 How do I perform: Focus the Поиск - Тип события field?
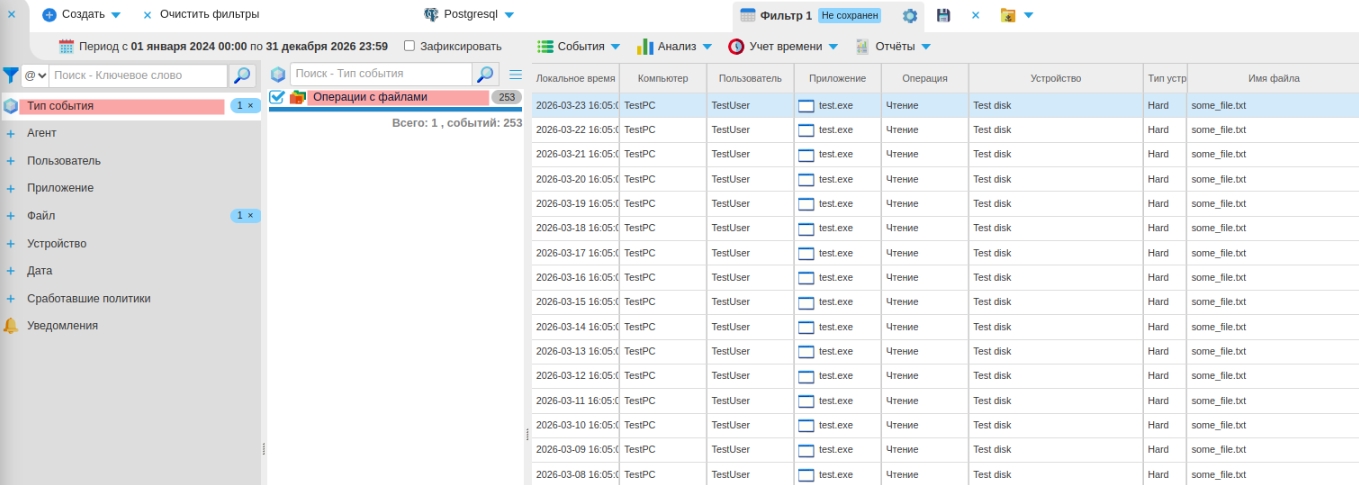pyautogui.click(x=381, y=74)
